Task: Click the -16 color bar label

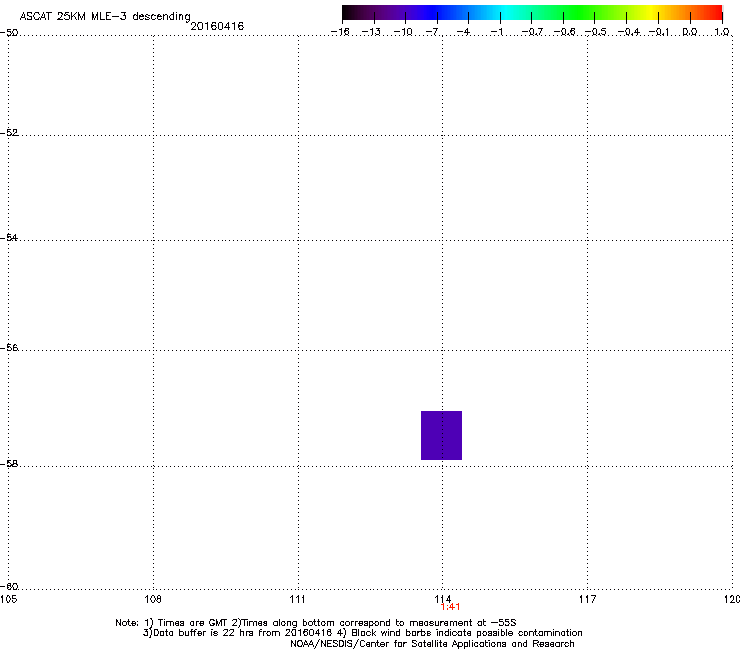Action: coord(340,32)
